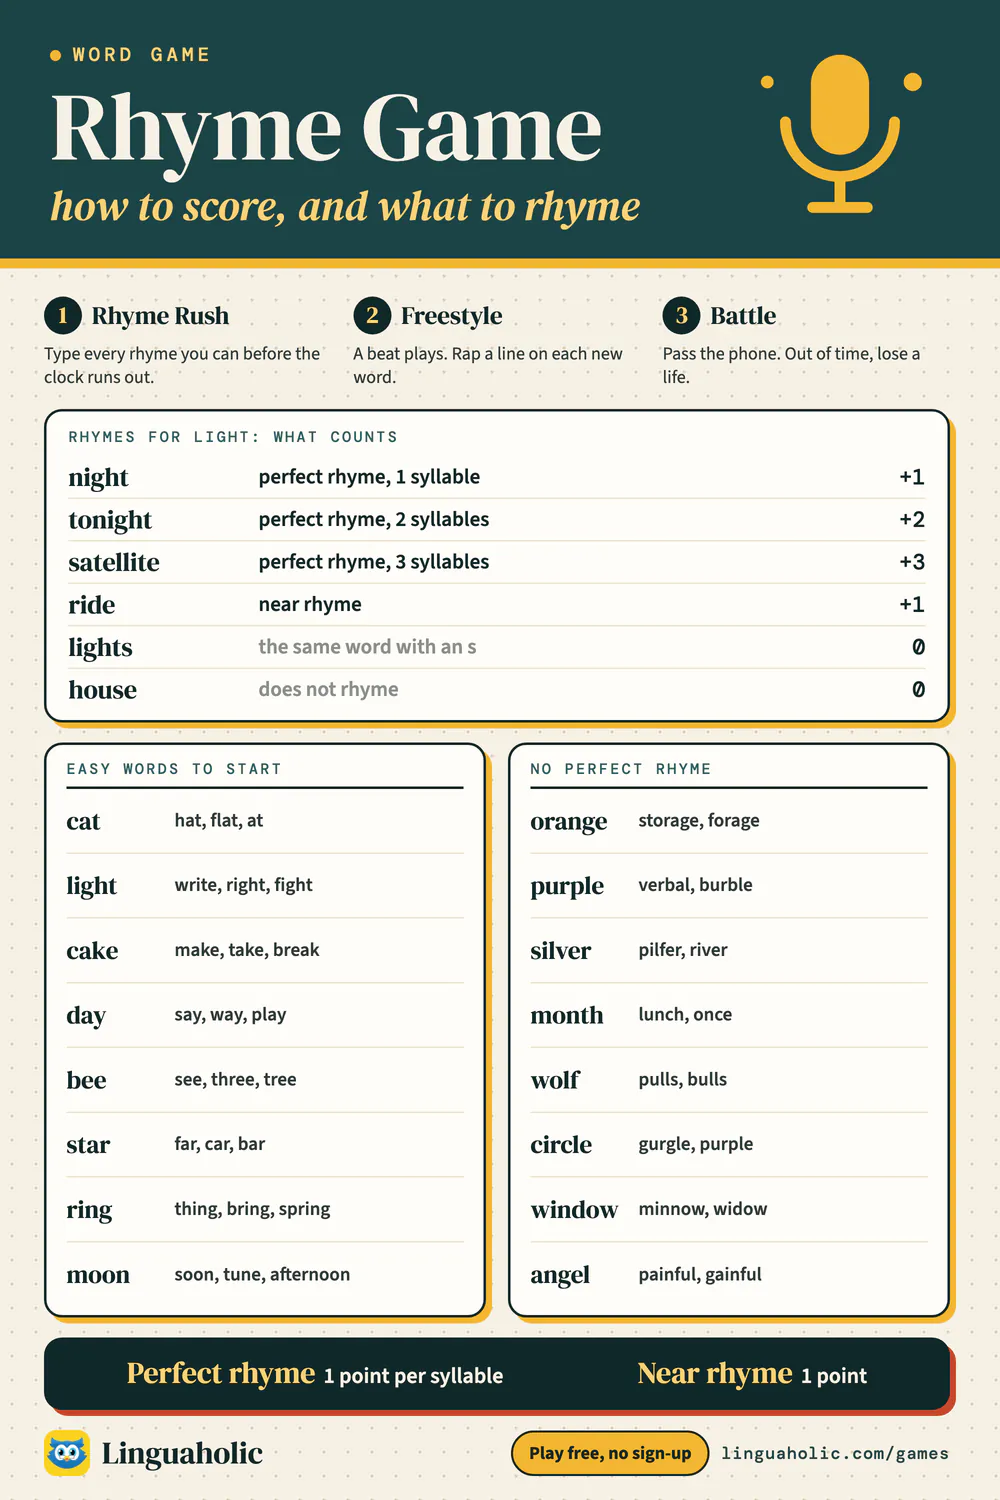
Task: Select the Rhyme Rush heading
Action: pos(160,316)
